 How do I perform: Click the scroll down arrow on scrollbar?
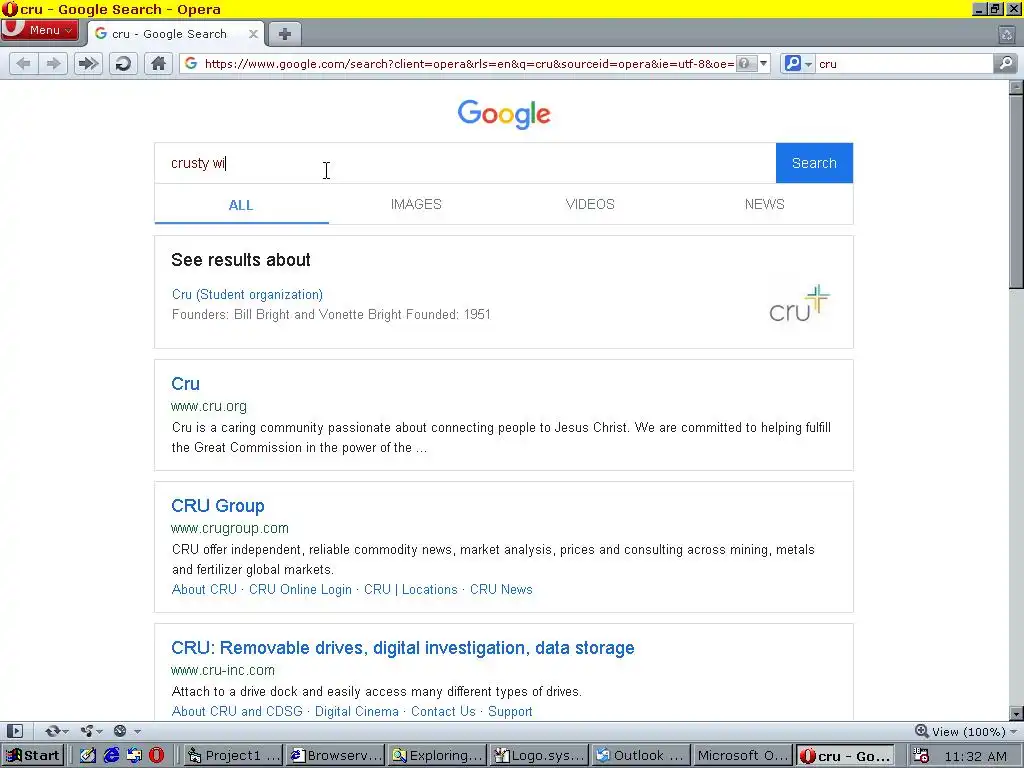(x=1016, y=714)
